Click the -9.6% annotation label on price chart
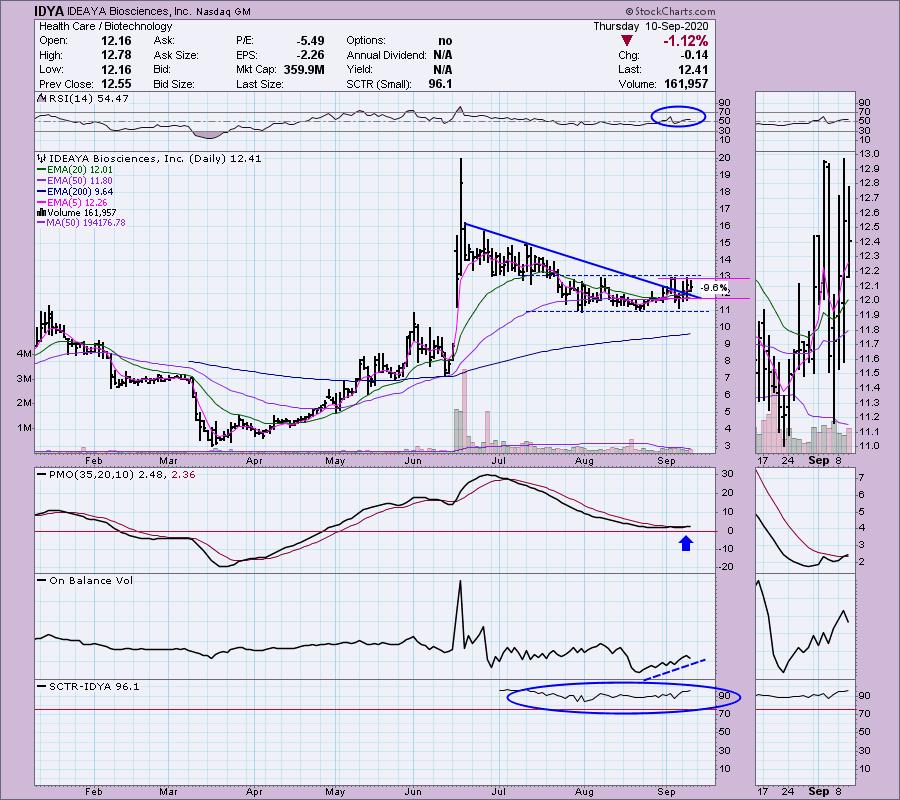 tap(715, 288)
